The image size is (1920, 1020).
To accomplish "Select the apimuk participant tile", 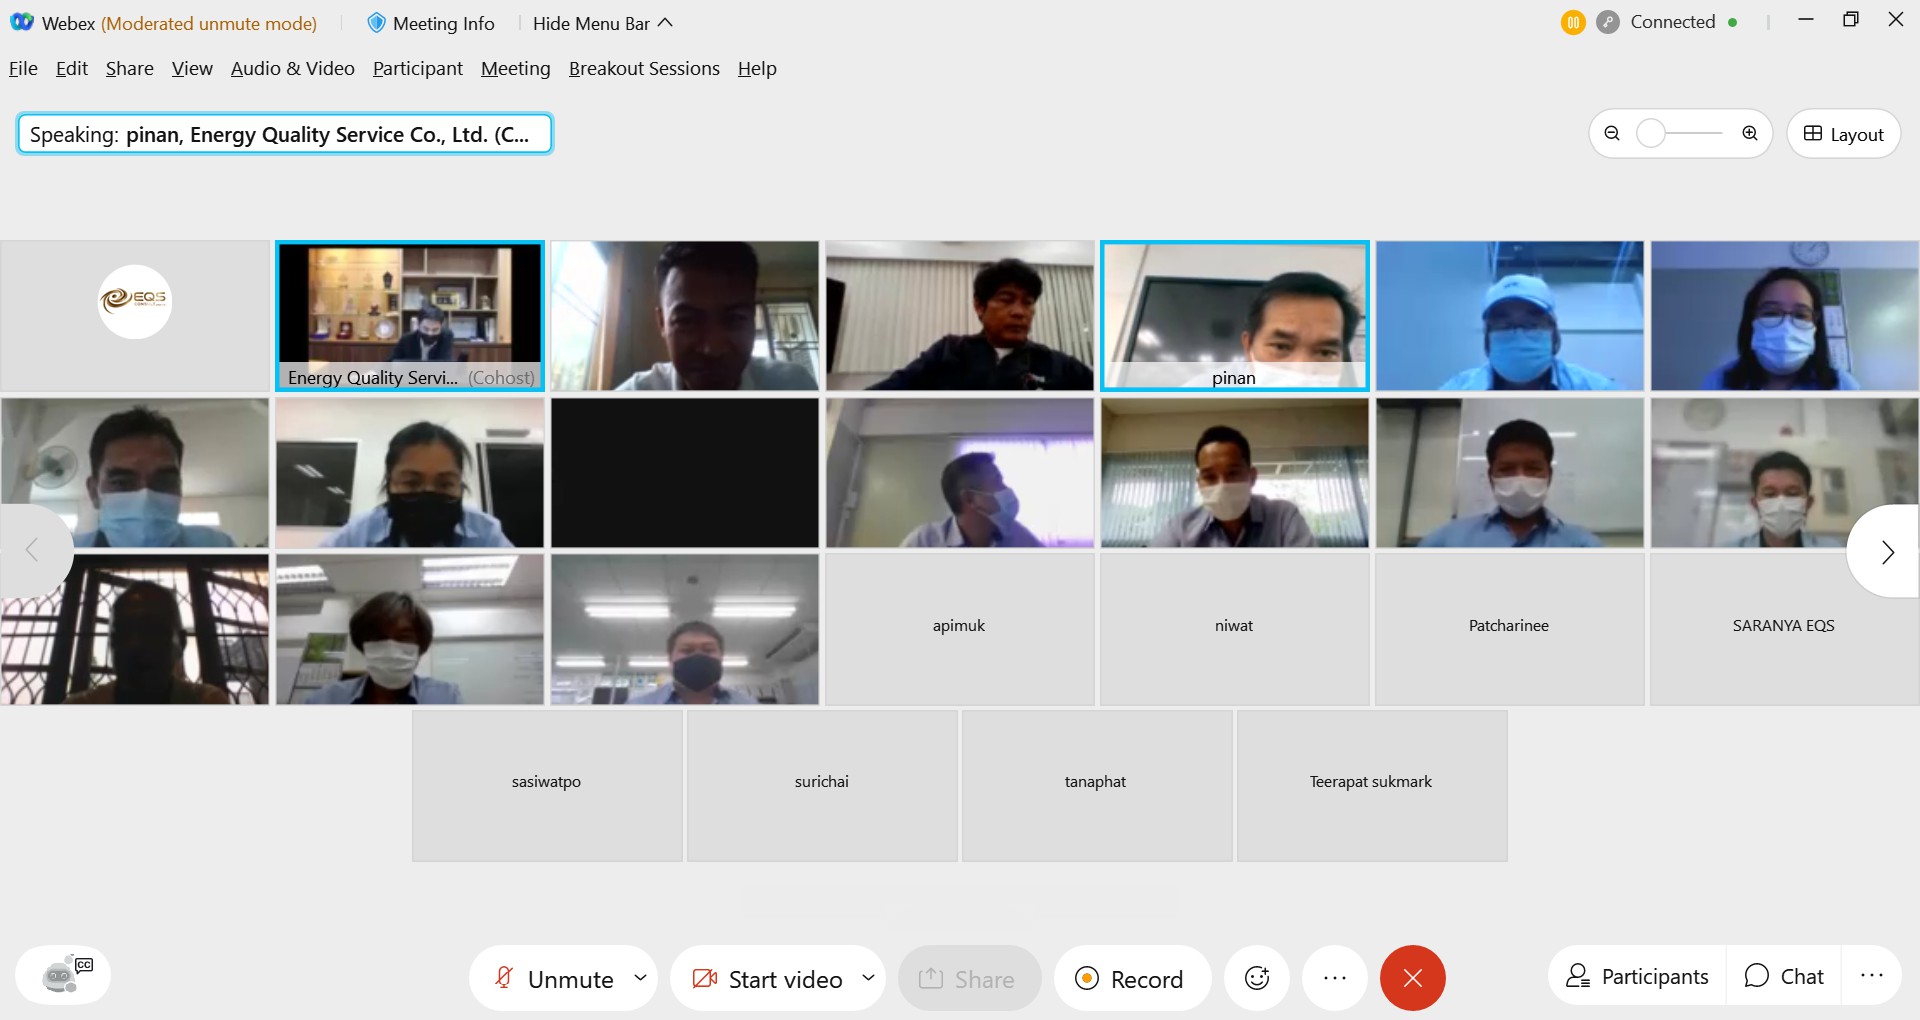I will [960, 629].
